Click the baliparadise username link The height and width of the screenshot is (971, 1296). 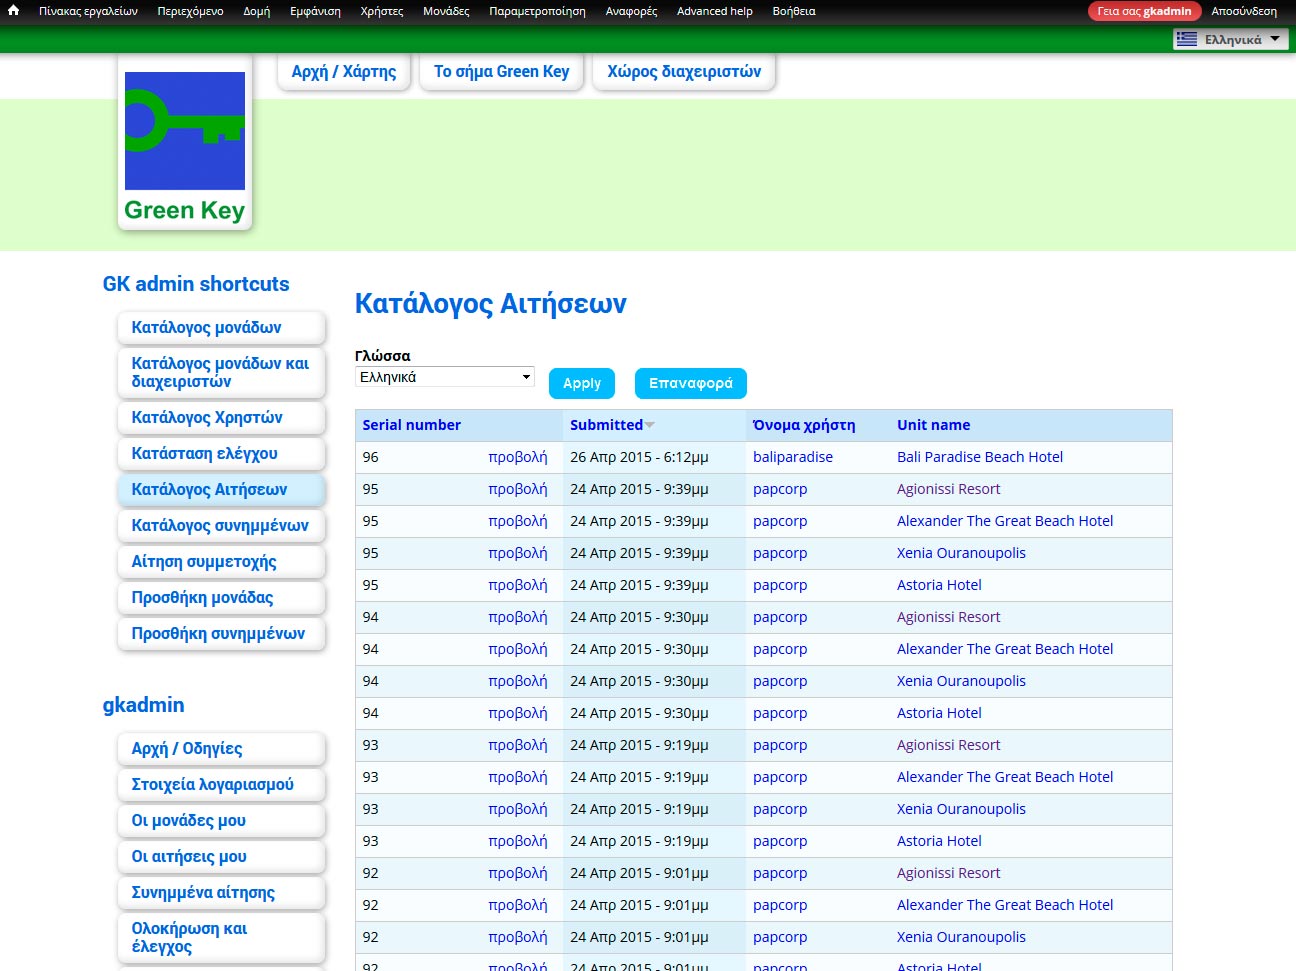[792, 457]
